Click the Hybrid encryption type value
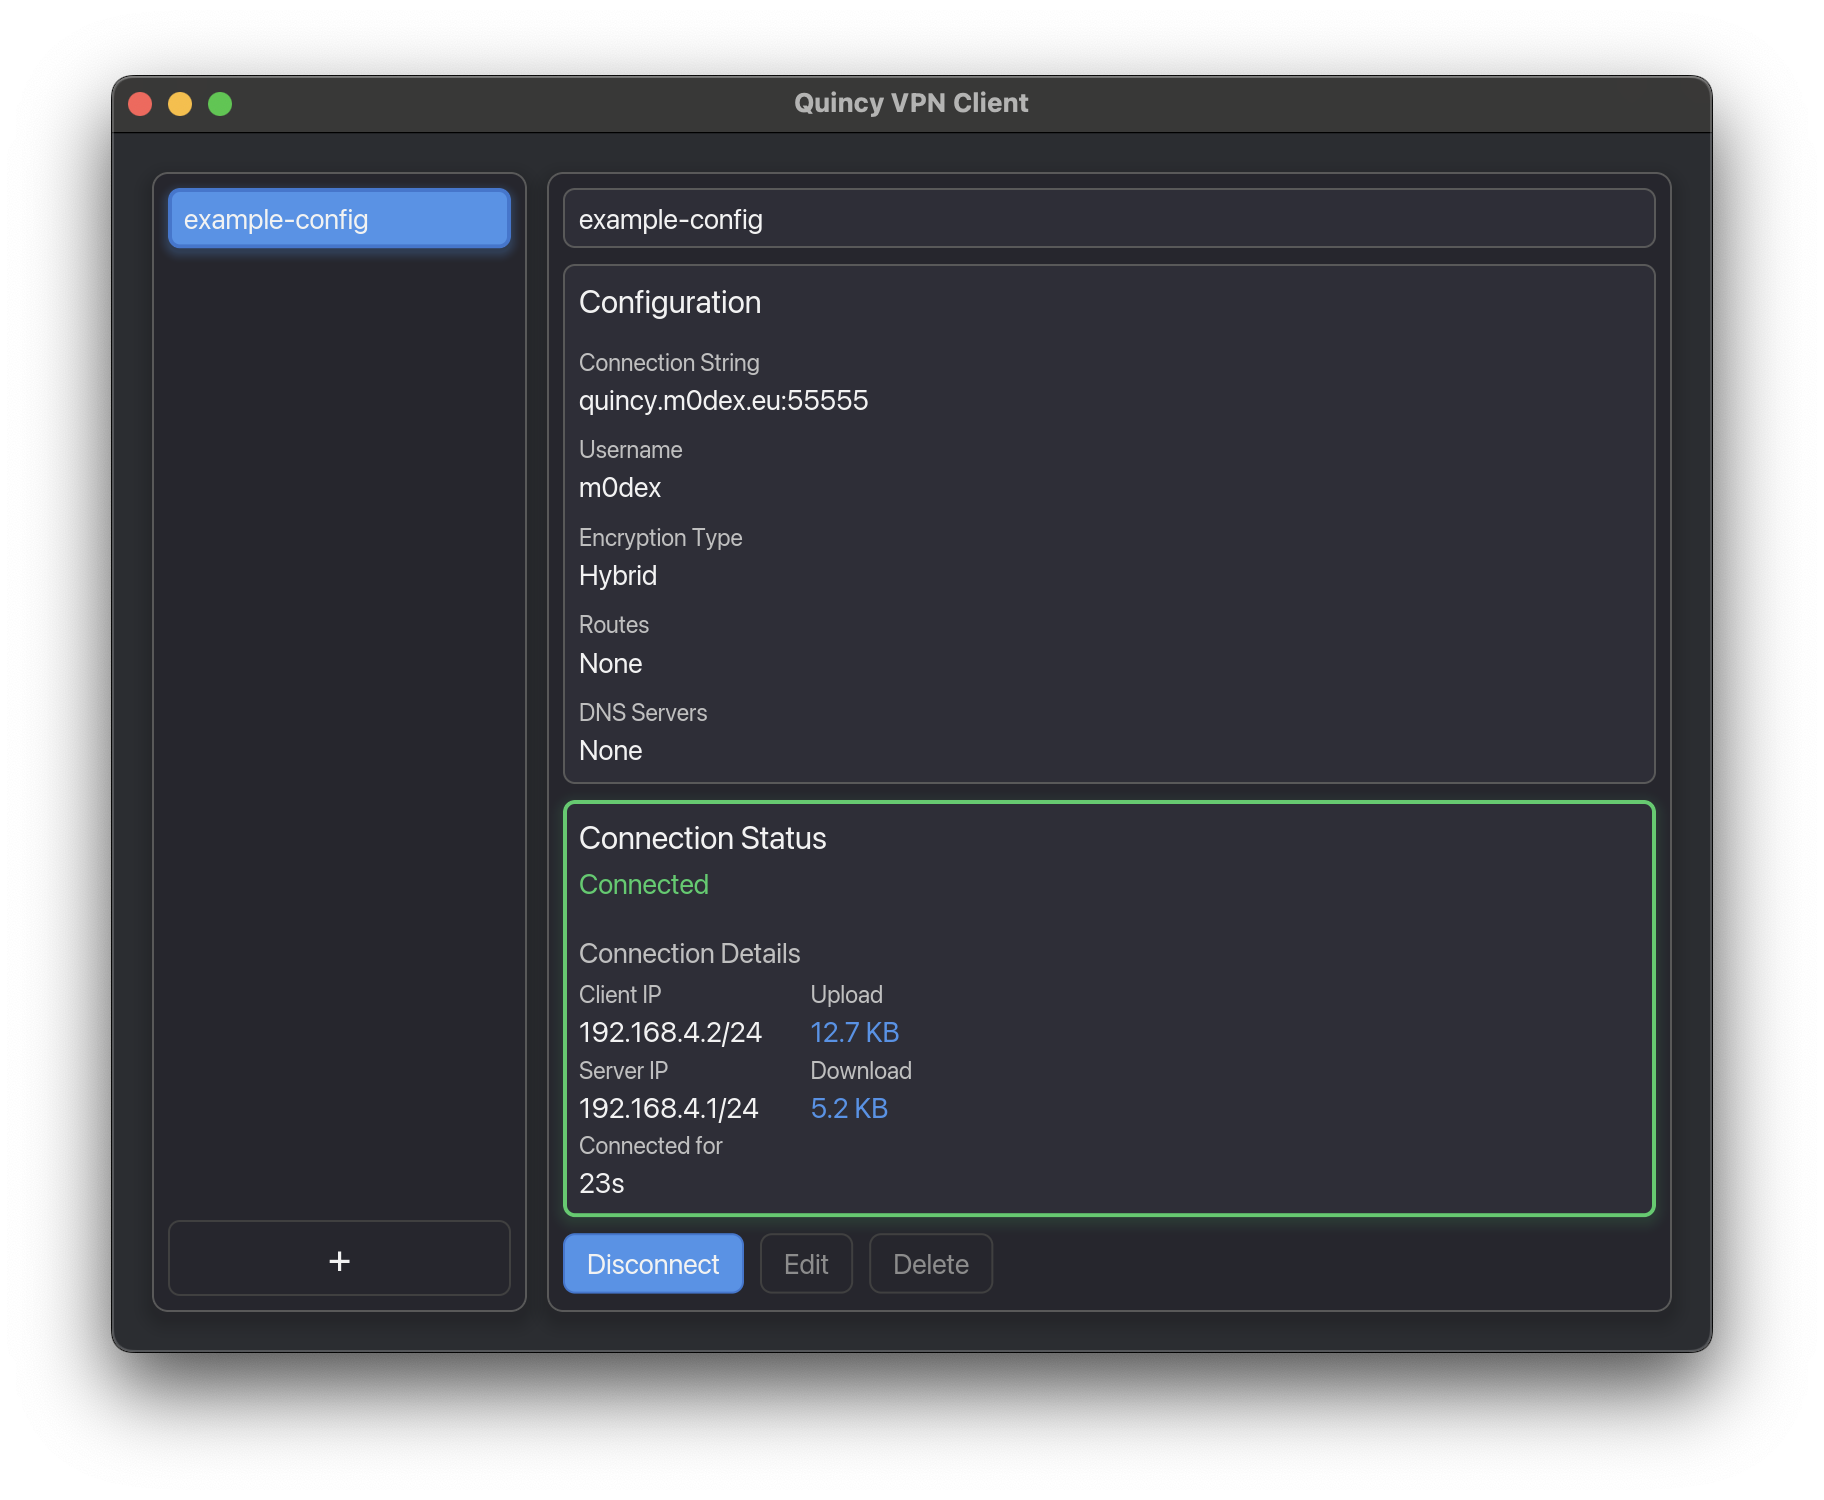The image size is (1824, 1500). [x=618, y=576]
